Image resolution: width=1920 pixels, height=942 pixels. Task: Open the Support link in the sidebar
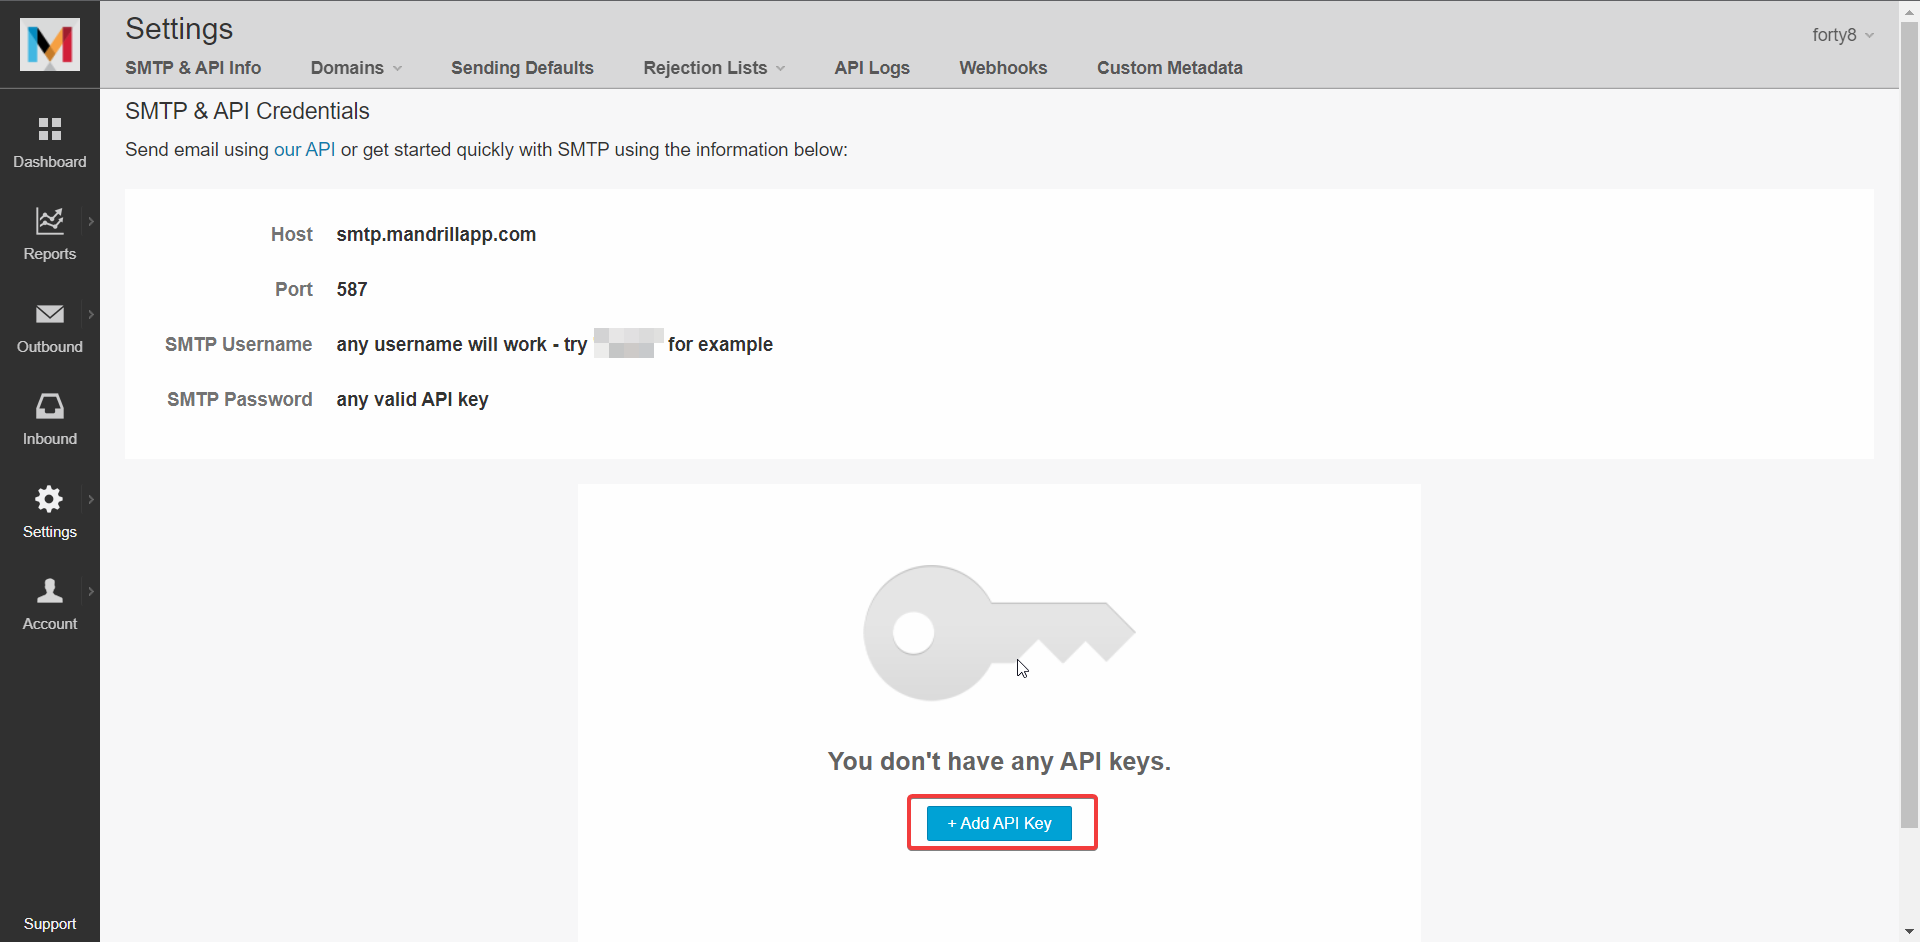[50, 924]
